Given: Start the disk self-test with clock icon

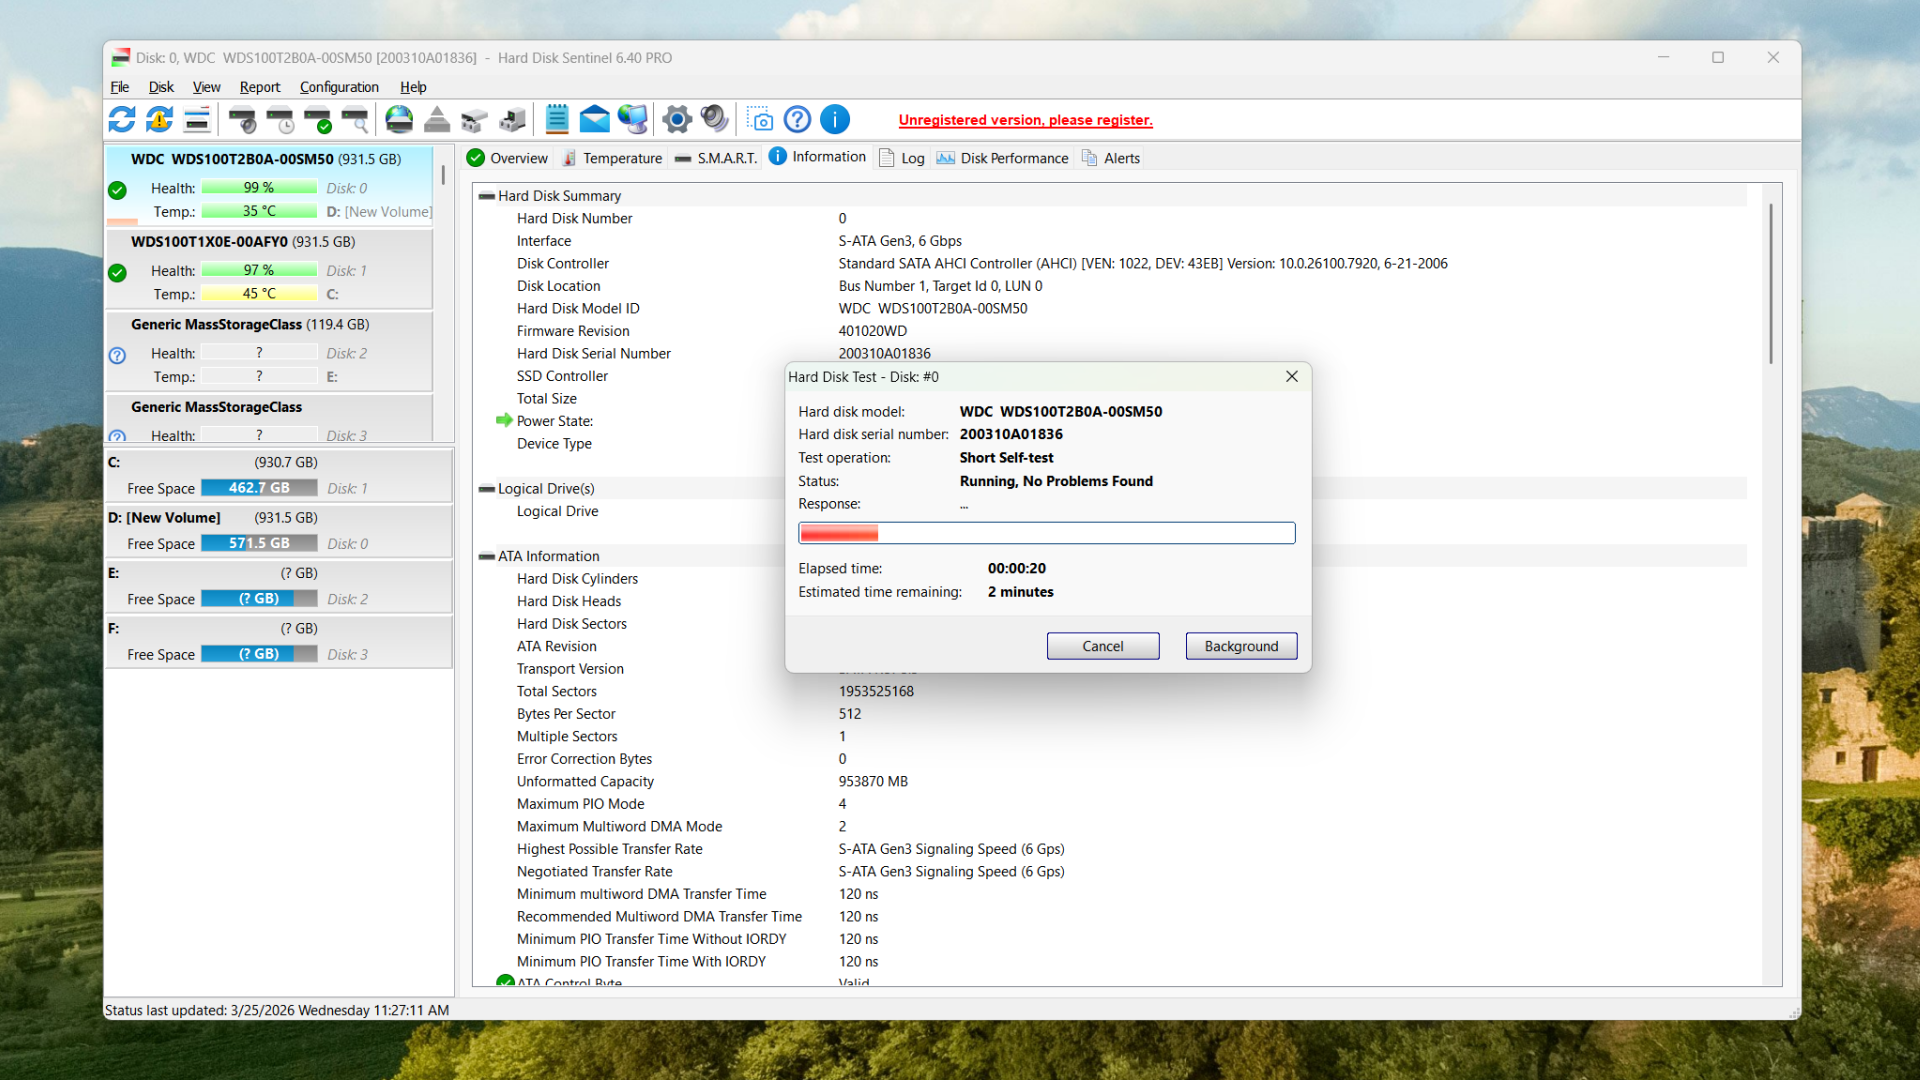Looking at the screenshot, I should pos(281,120).
